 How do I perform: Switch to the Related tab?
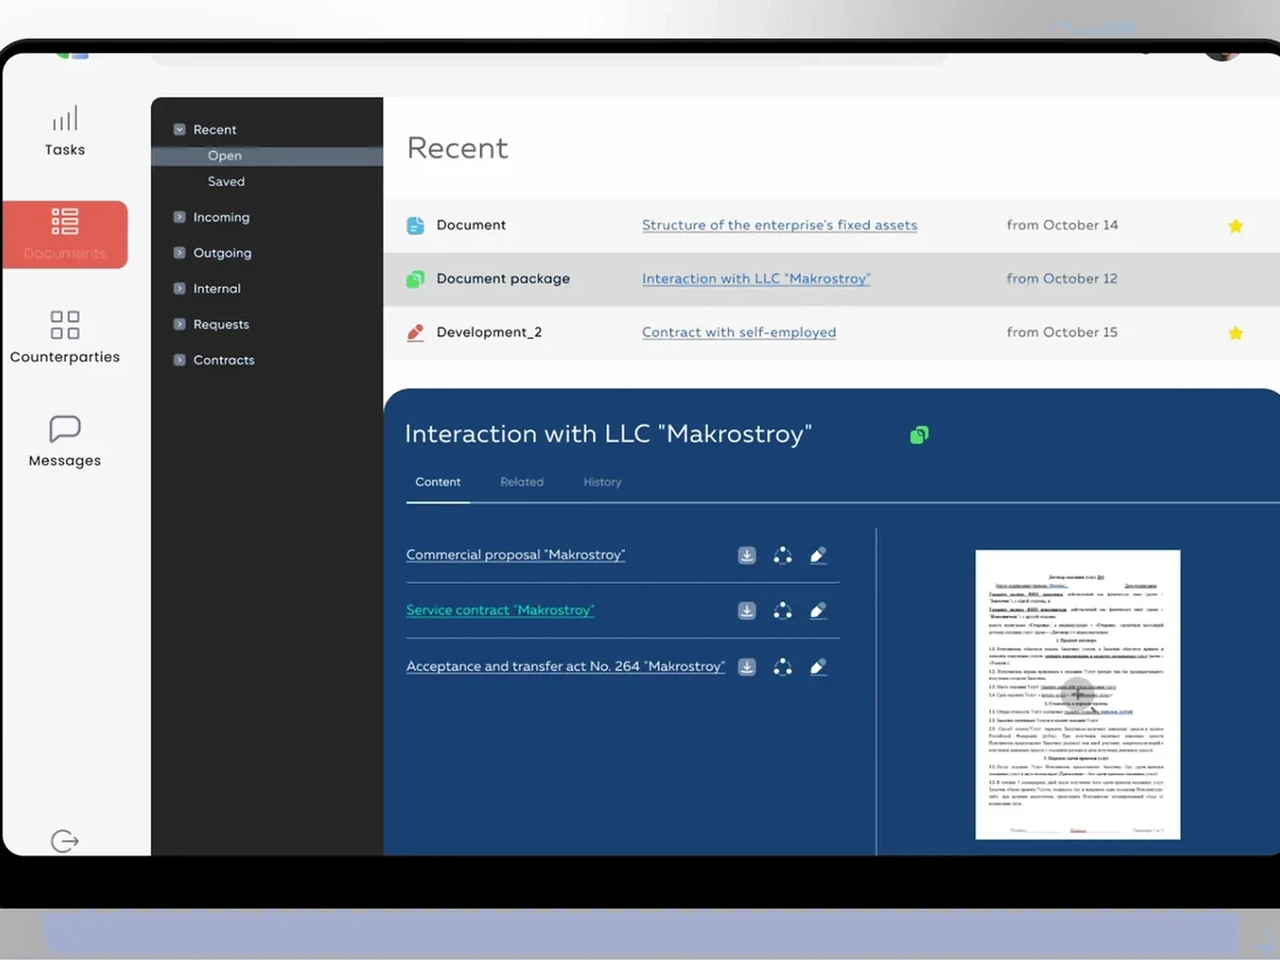point(522,482)
